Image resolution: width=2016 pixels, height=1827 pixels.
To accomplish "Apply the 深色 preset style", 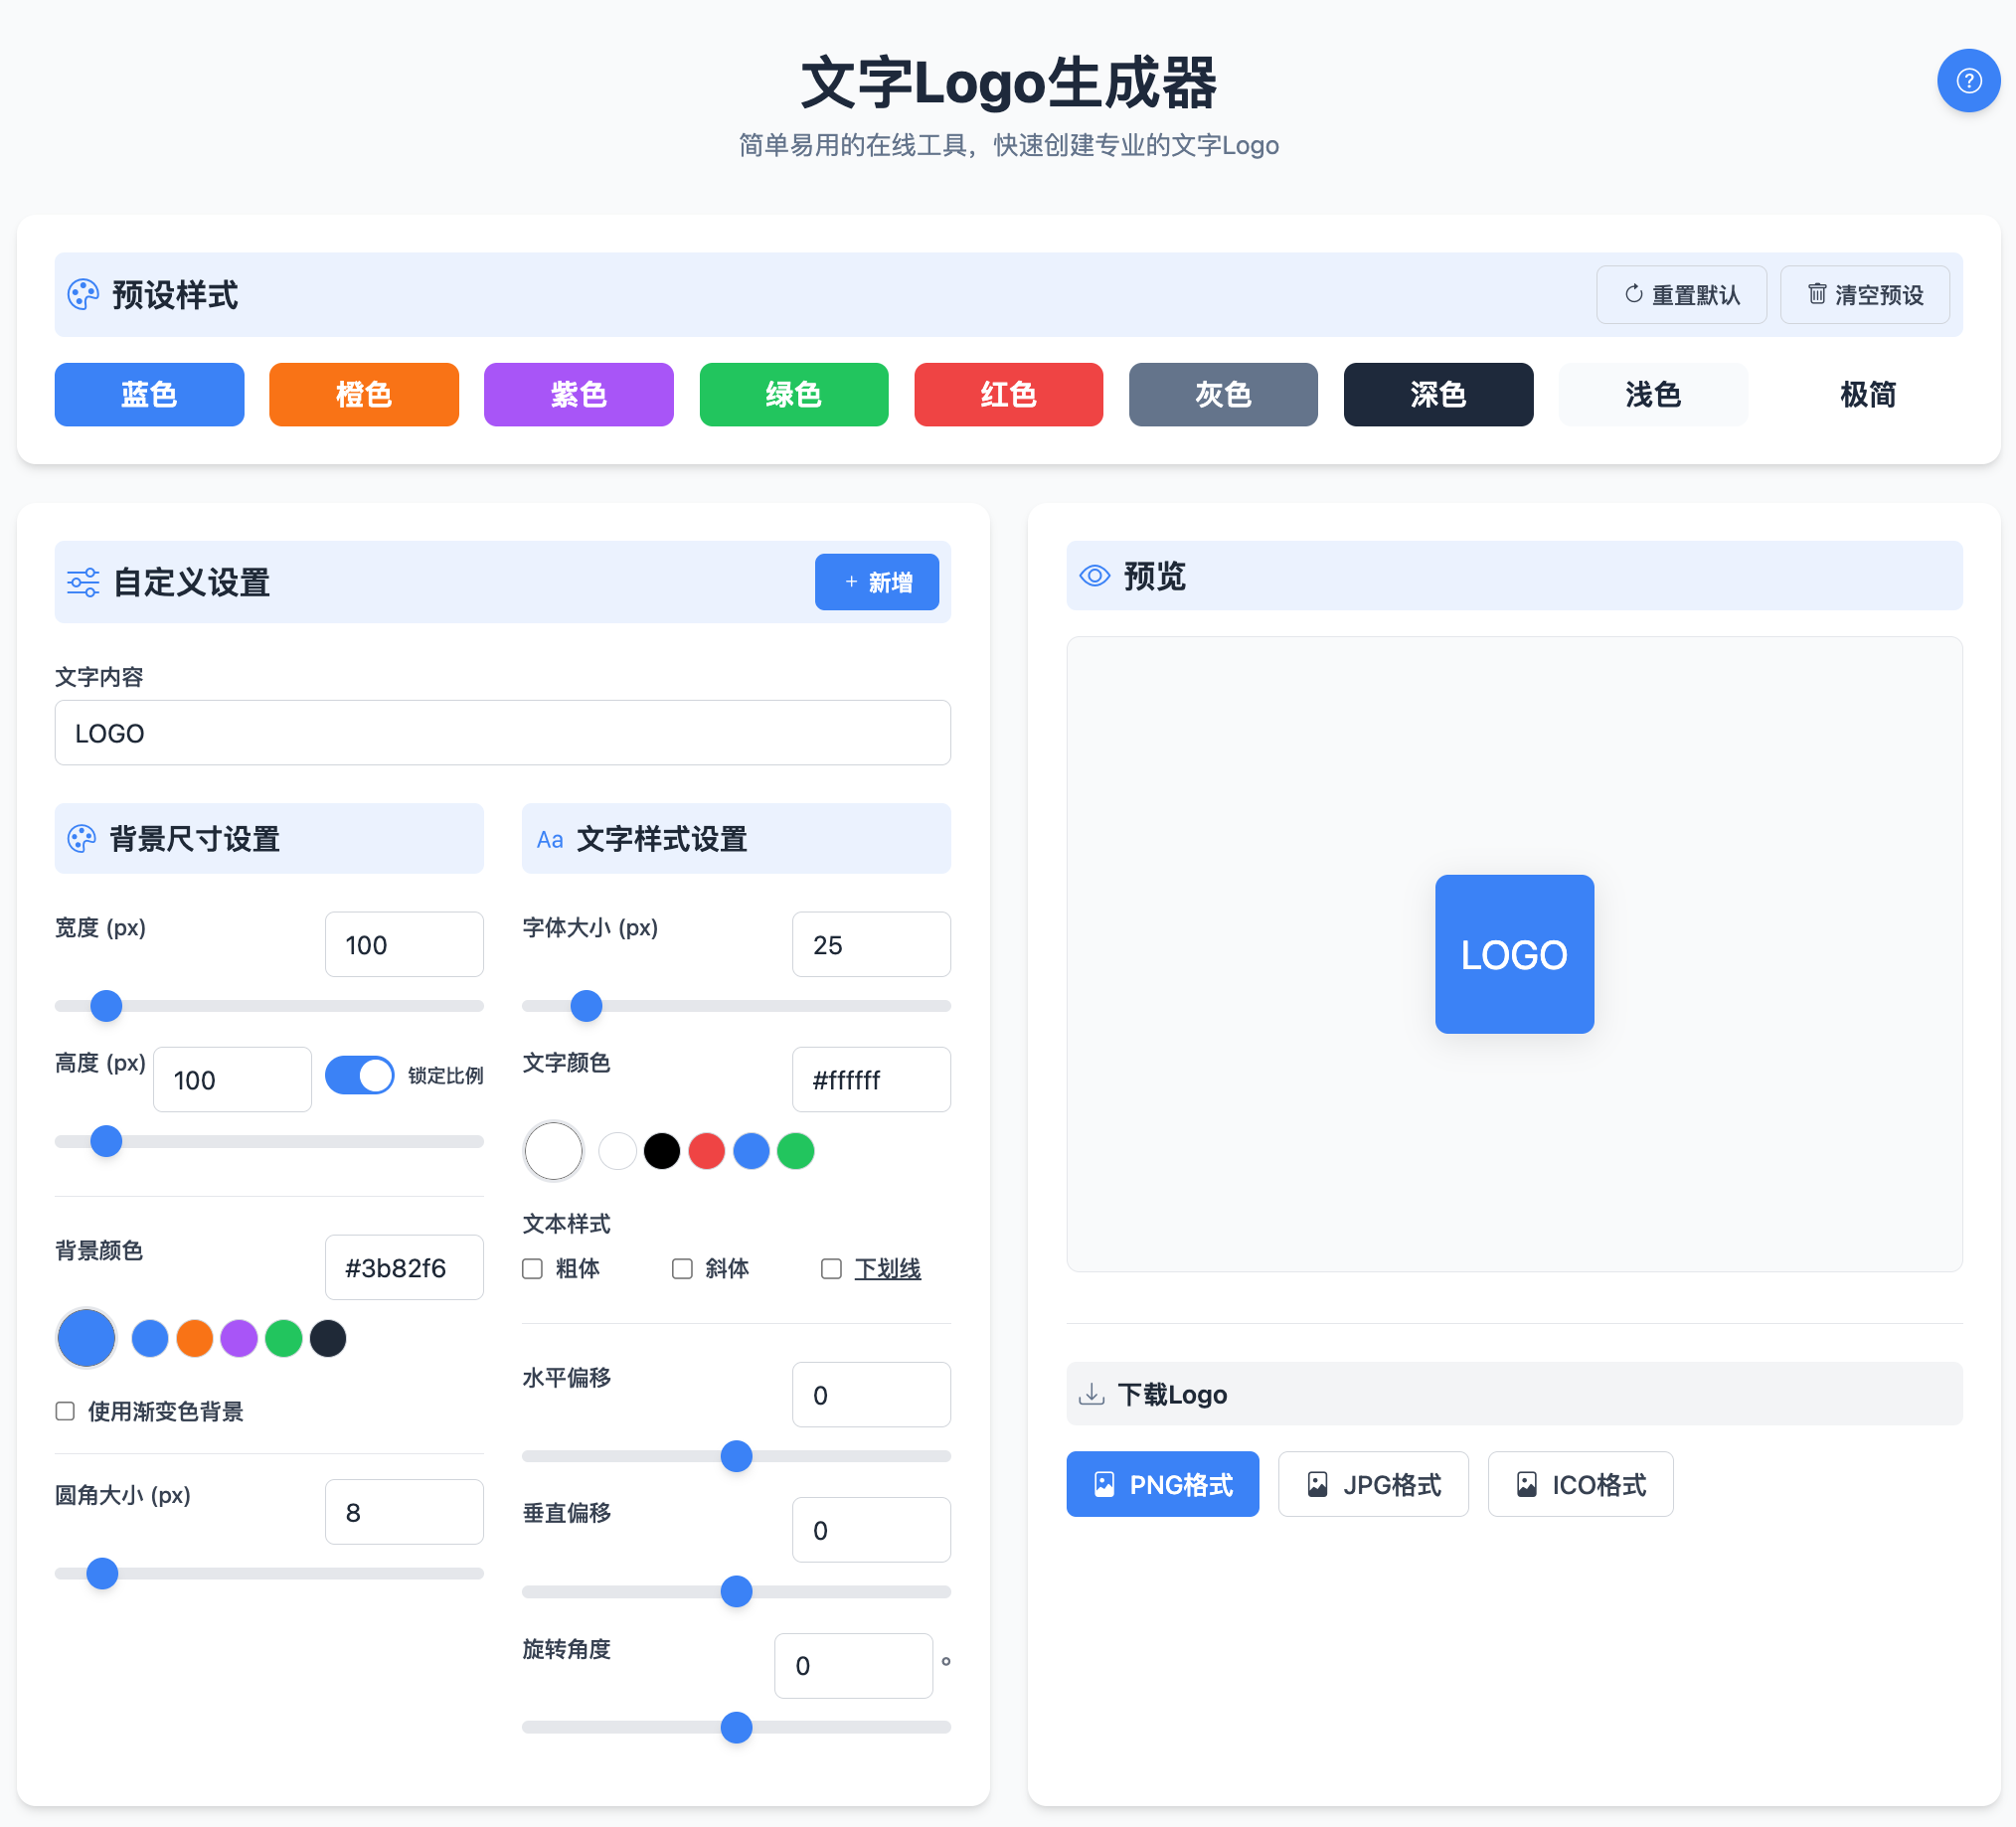I will (1437, 394).
